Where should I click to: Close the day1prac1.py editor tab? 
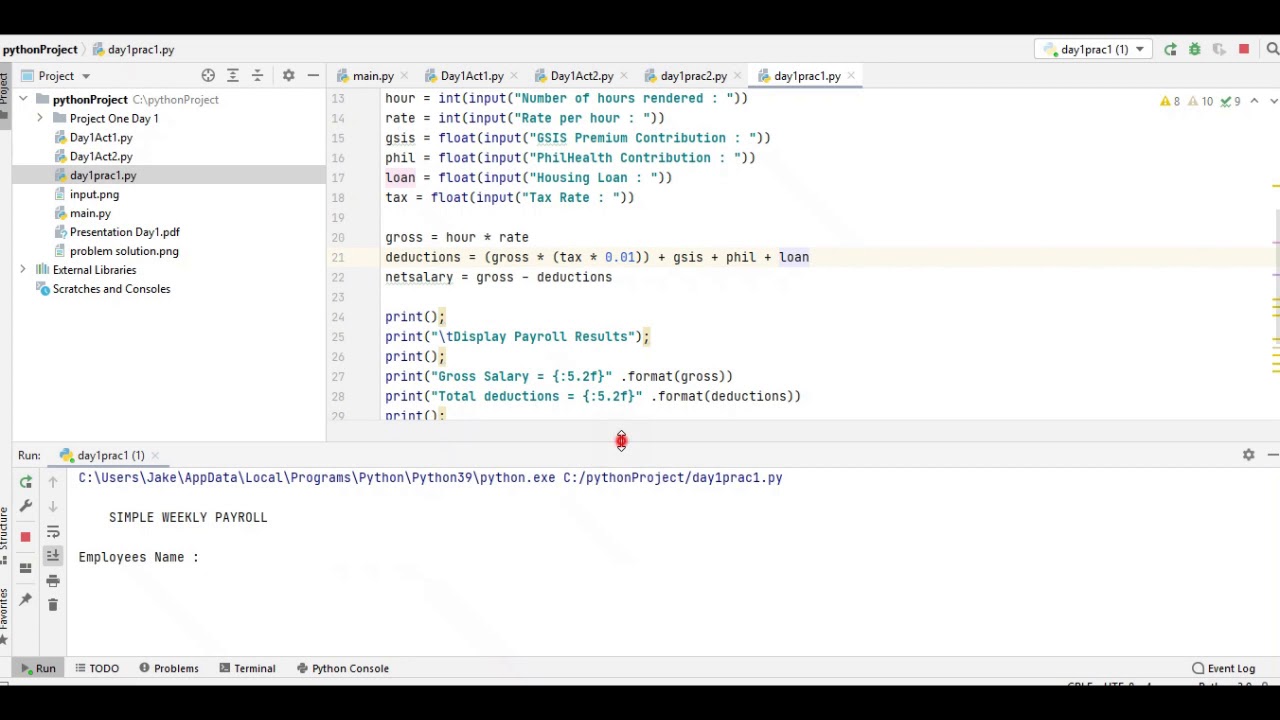click(x=851, y=76)
